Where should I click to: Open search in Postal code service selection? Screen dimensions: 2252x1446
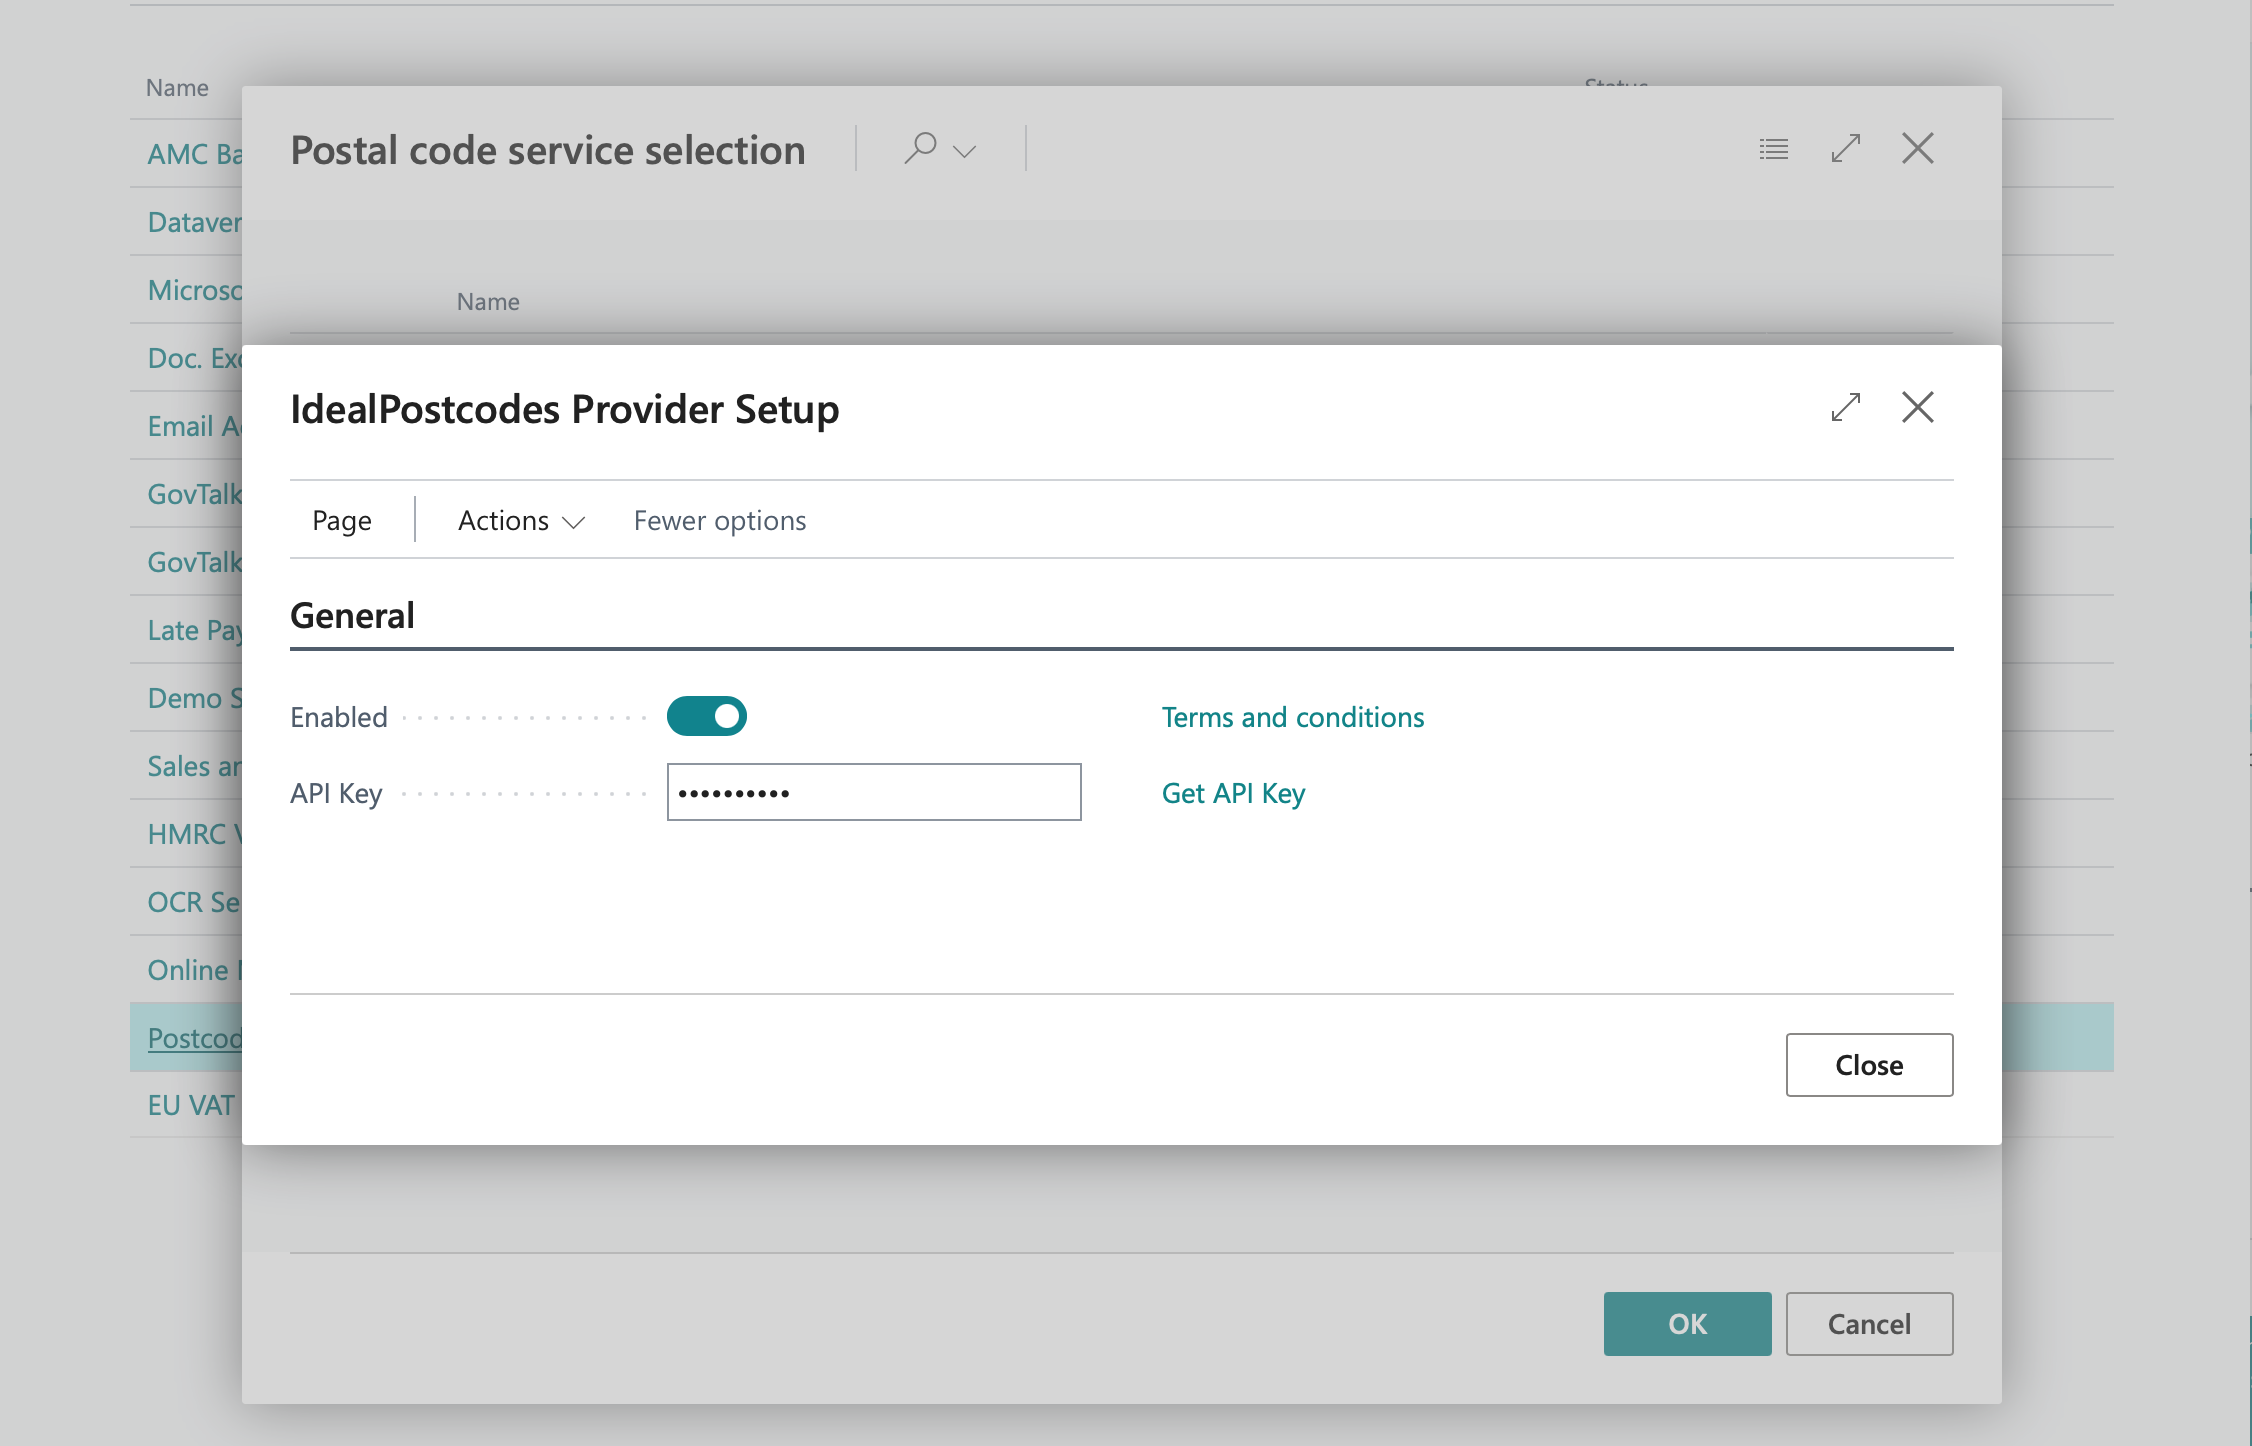920,149
